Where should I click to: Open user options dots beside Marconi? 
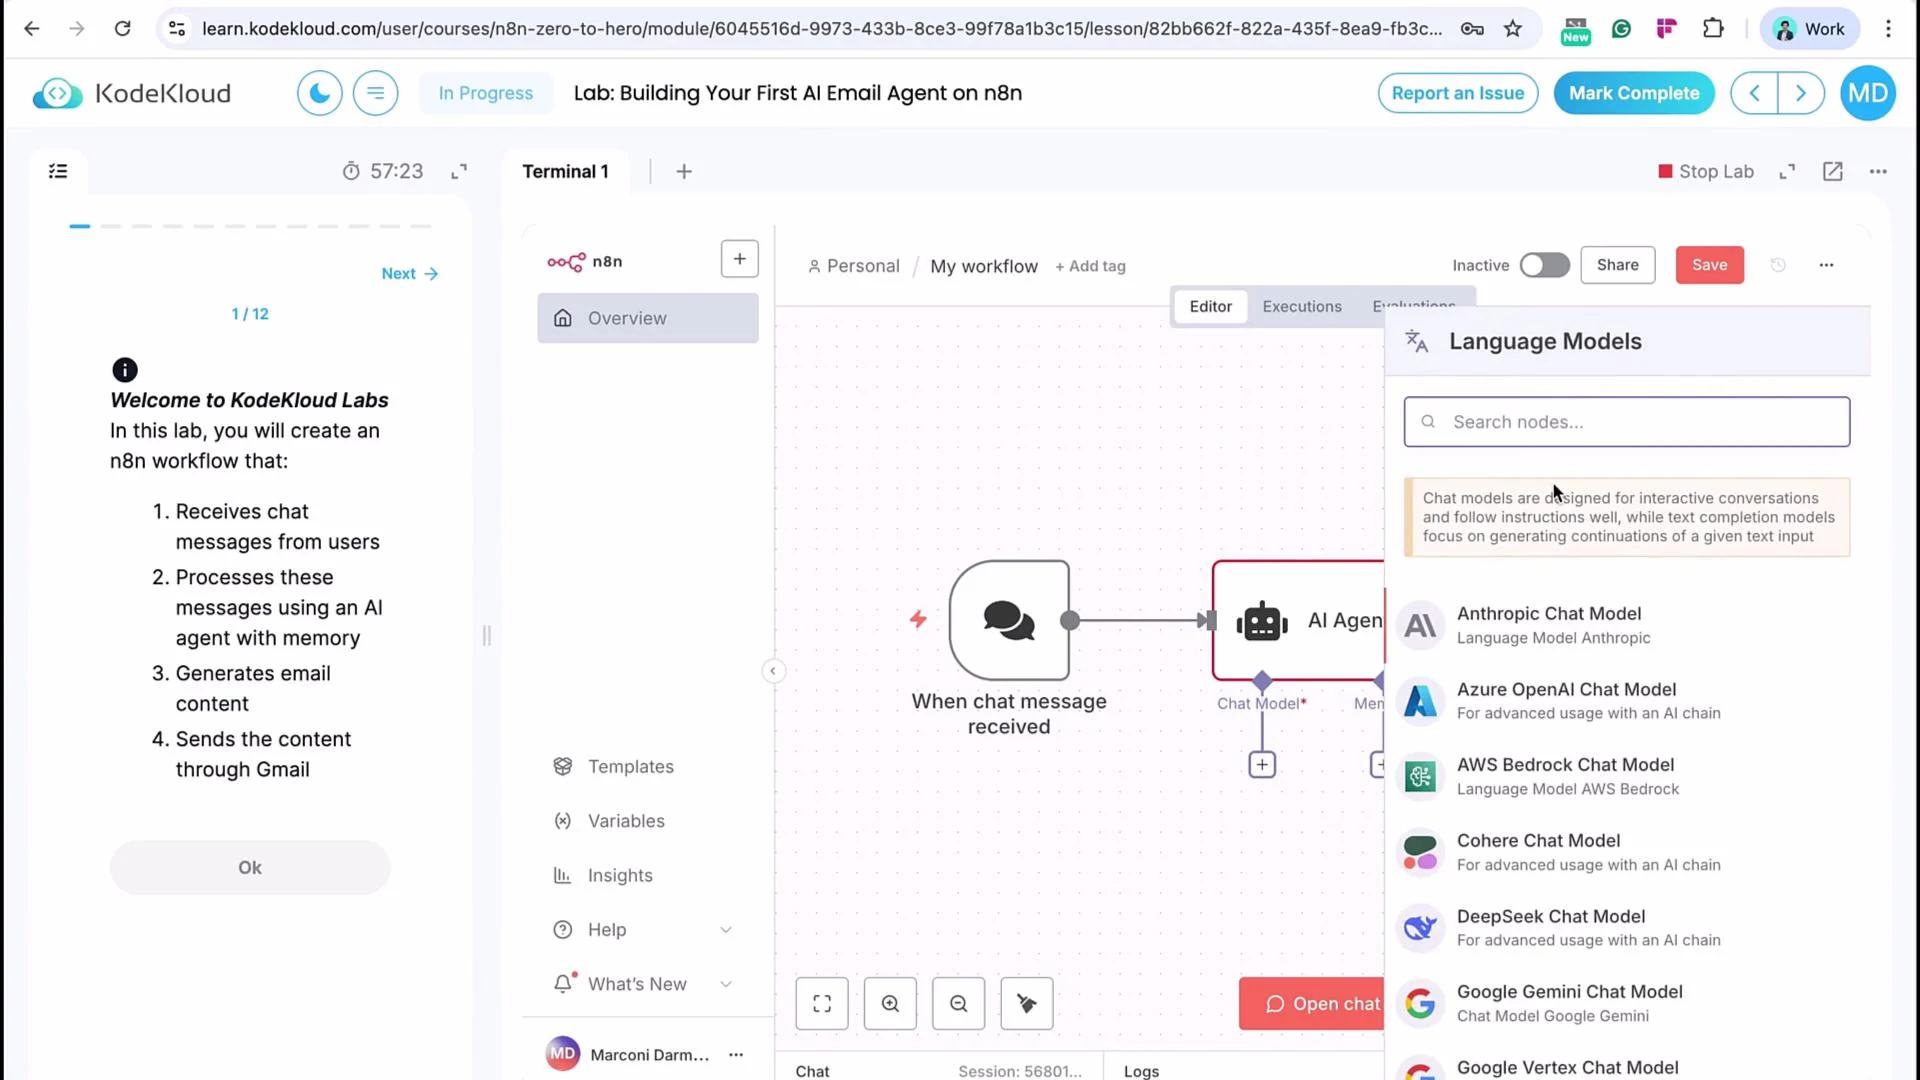(x=736, y=1055)
